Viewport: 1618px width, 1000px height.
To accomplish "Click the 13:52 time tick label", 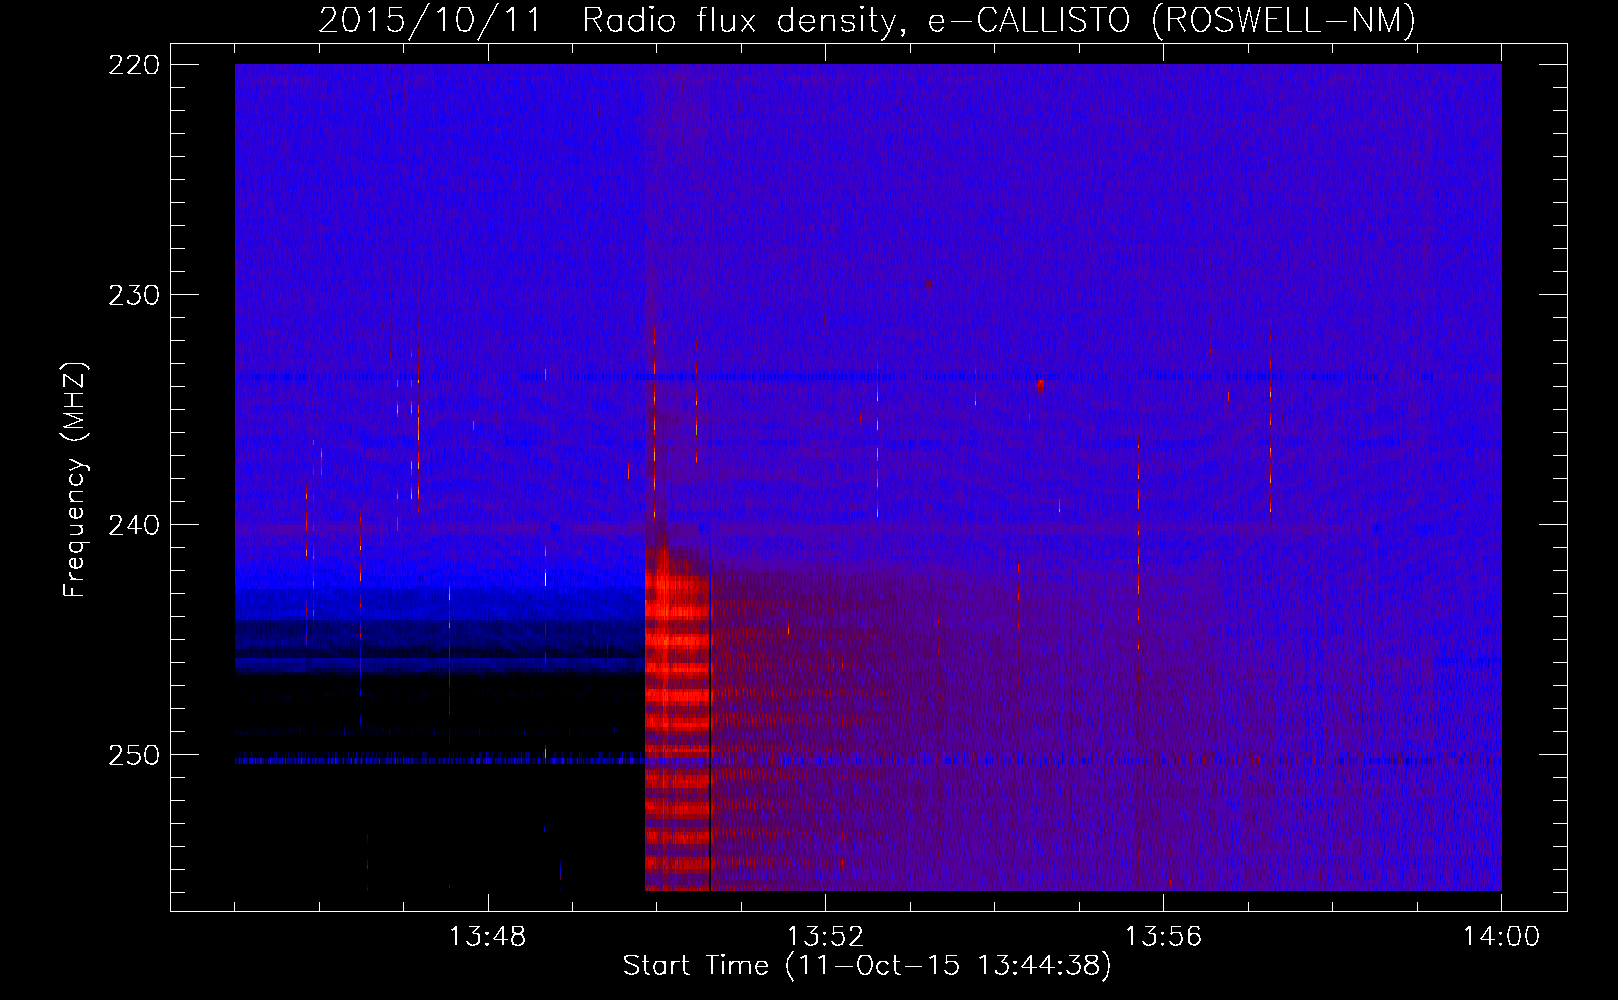I will point(826,937).
